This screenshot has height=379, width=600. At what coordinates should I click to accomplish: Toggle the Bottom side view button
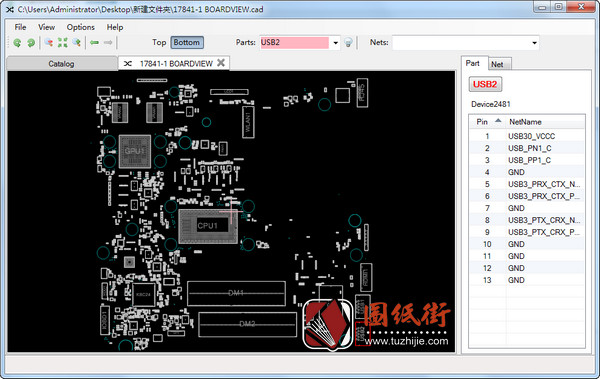(x=186, y=42)
